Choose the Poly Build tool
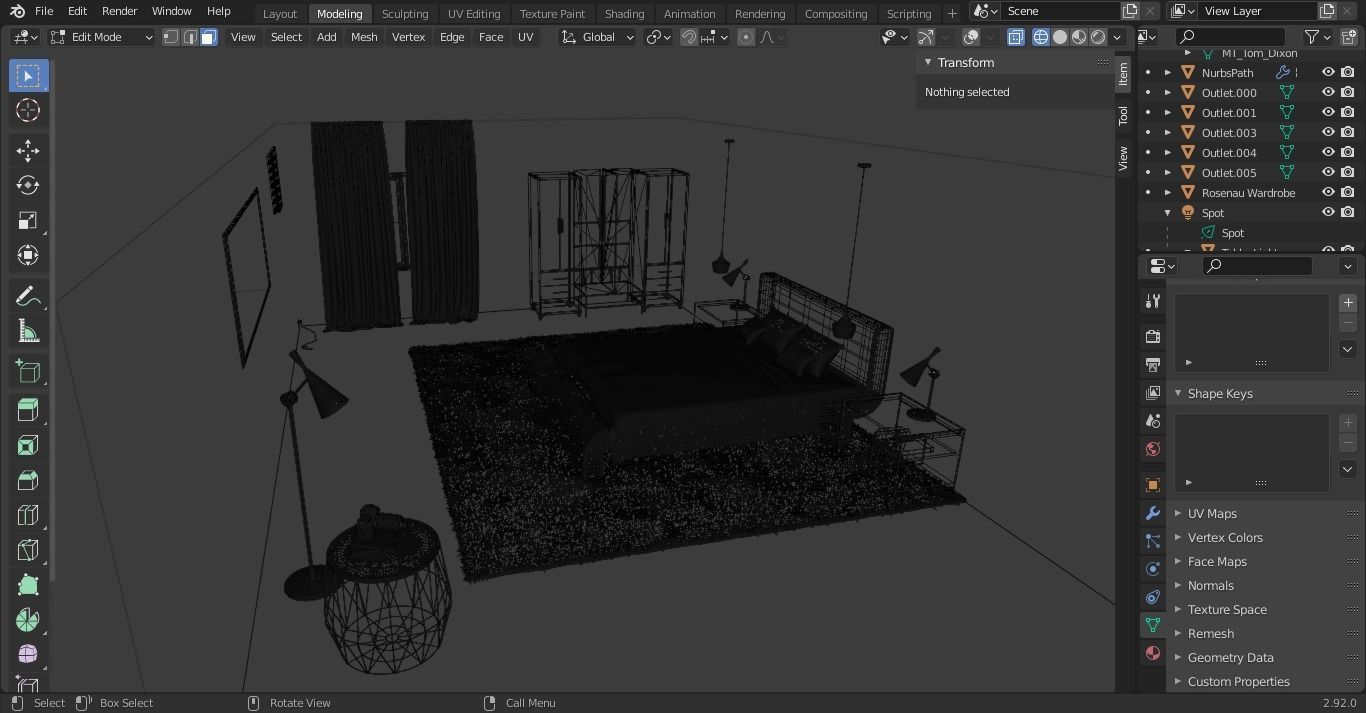The width and height of the screenshot is (1366, 713). pos(28,585)
